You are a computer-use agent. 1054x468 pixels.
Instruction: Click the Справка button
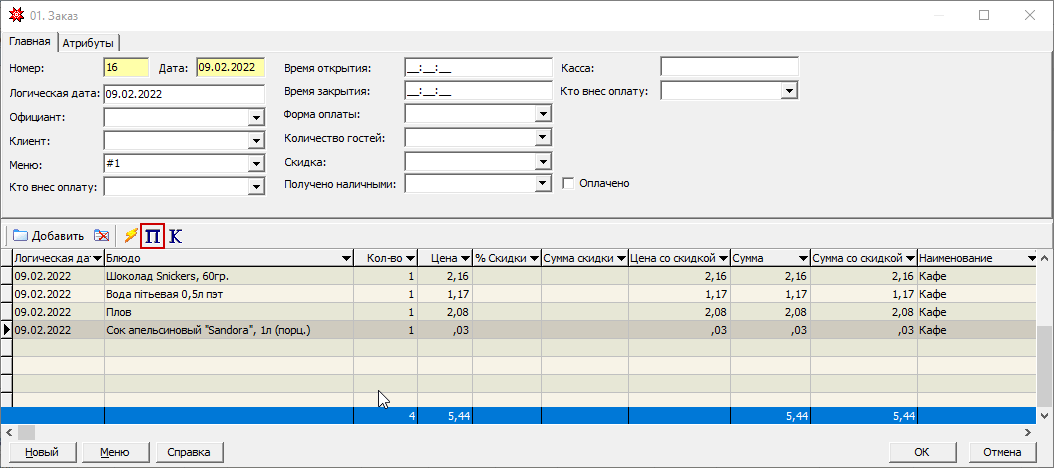189,452
